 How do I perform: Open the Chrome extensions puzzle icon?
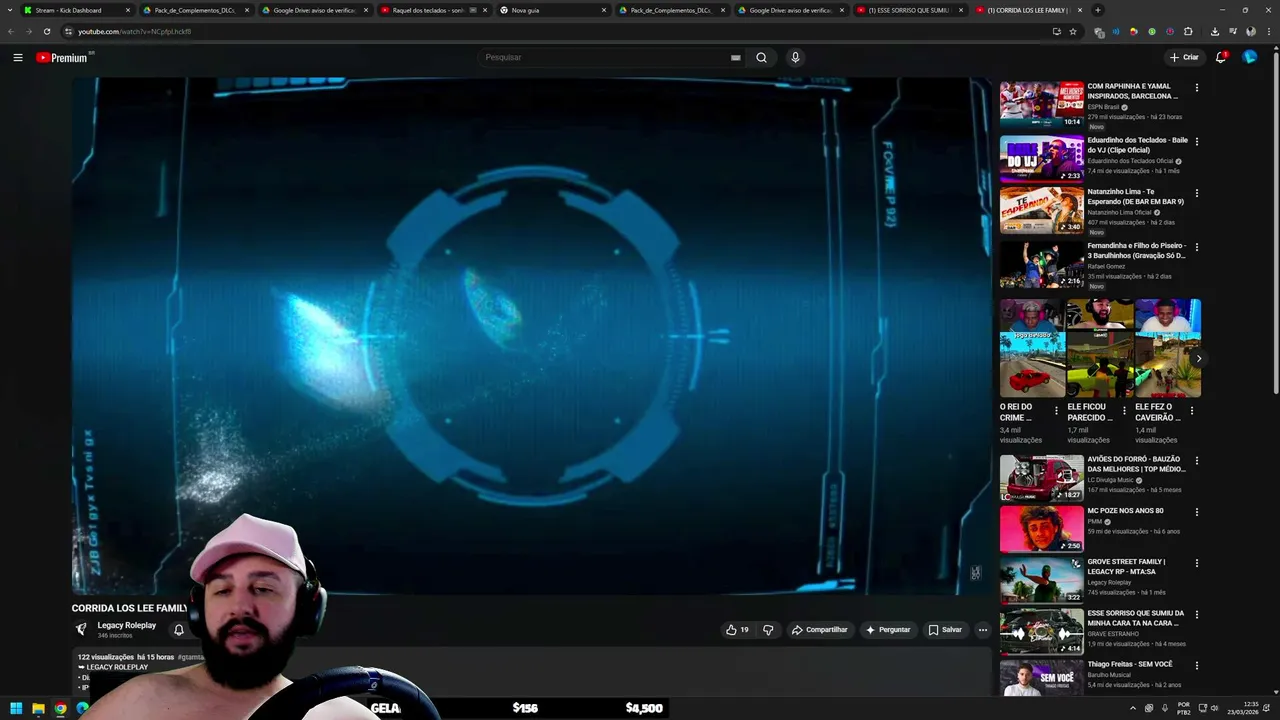pos(1190,31)
